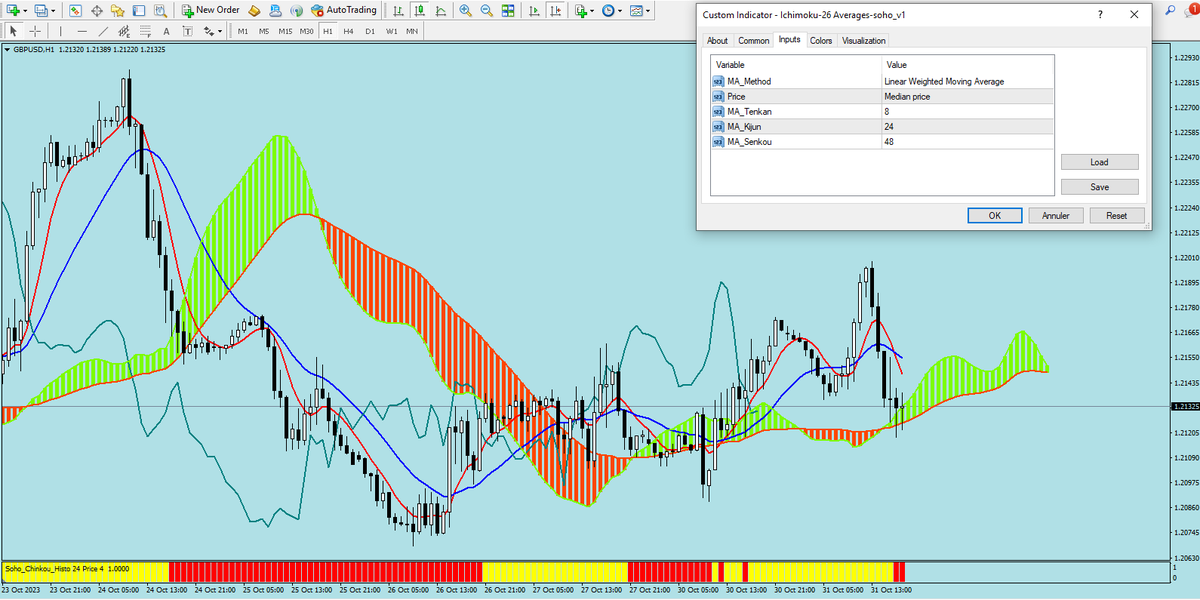Switch chart to line chart display
This screenshot has height=600, width=1200.
pos(441,10)
